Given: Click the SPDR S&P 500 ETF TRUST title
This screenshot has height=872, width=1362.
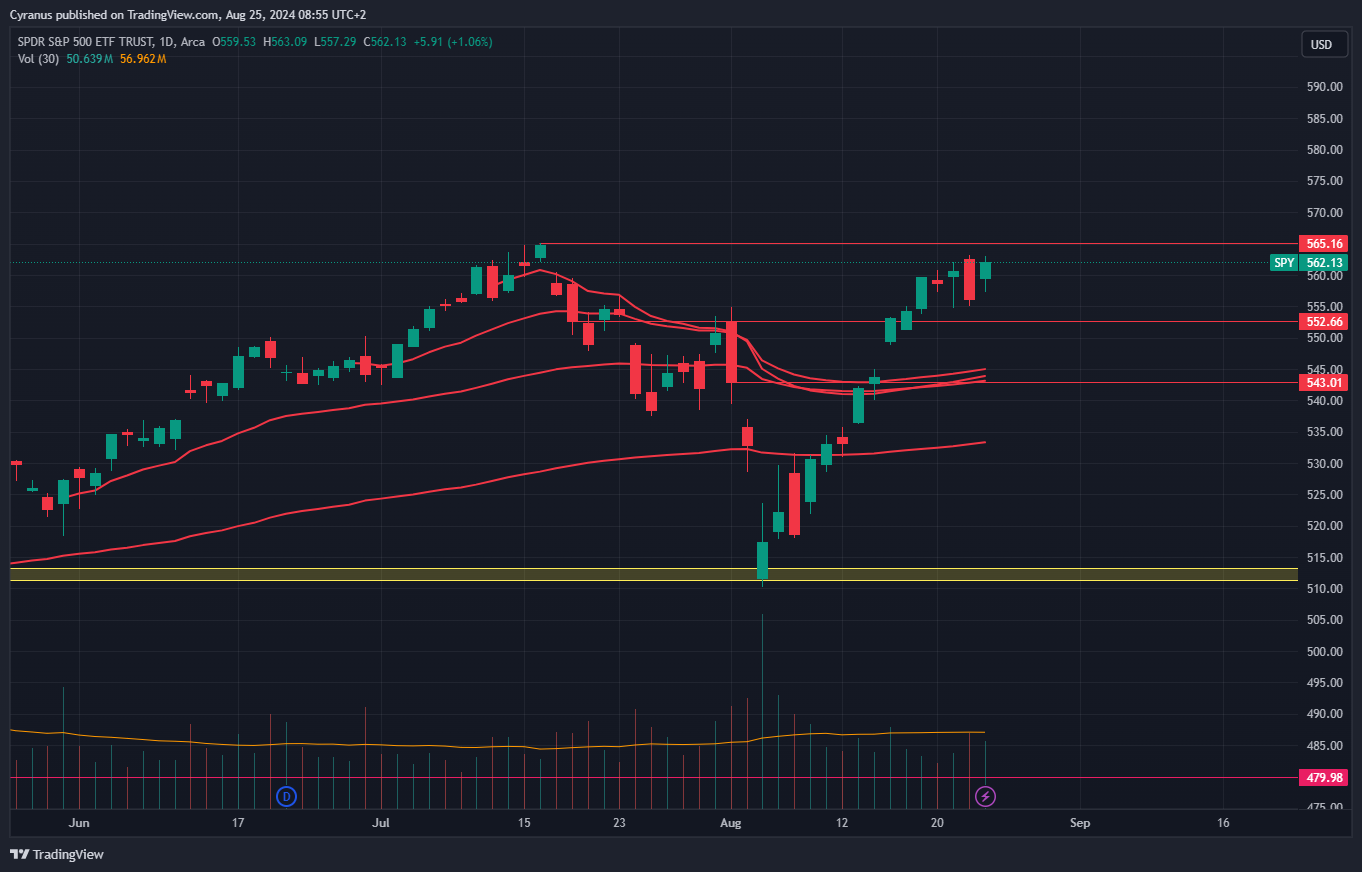Looking at the screenshot, I should tap(85, 42).
